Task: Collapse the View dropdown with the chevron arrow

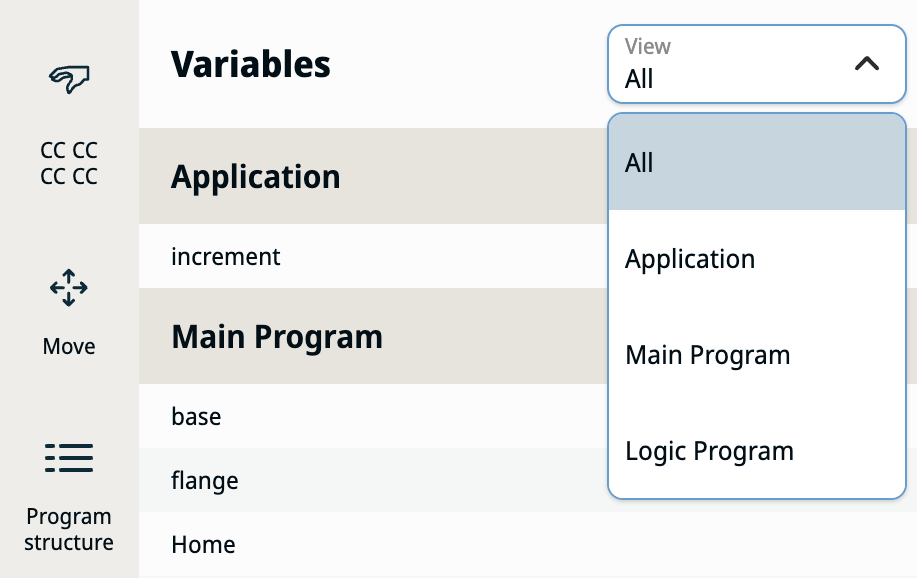Action: [x=867, y=63]
